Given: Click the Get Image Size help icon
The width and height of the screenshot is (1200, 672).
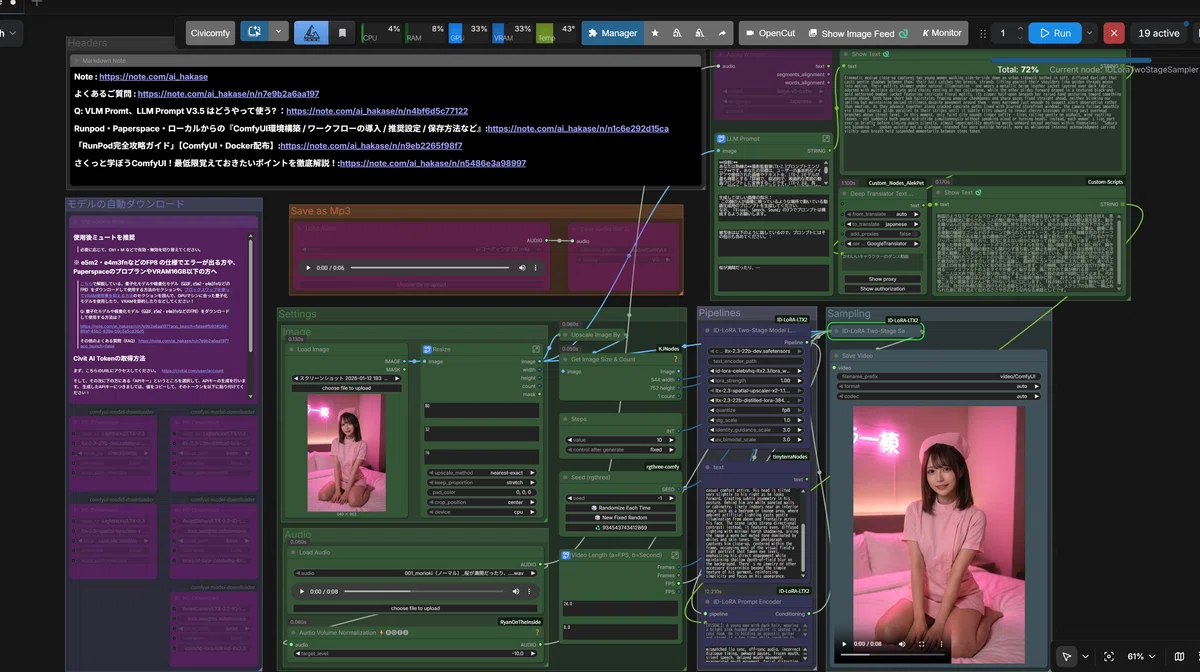Looking at the screenshot, I should coord(677,359).
